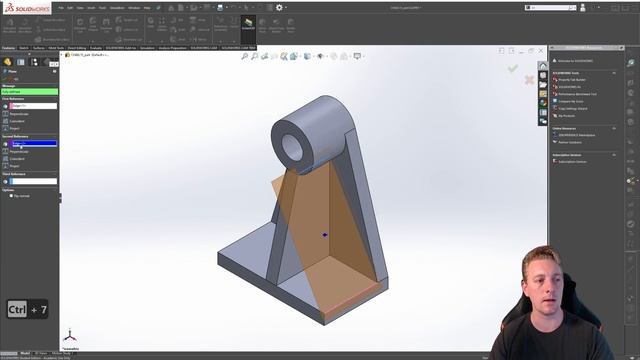640x360 pixels.
Task: Click the Property Tab Builder link
Action: pos(572,80)
